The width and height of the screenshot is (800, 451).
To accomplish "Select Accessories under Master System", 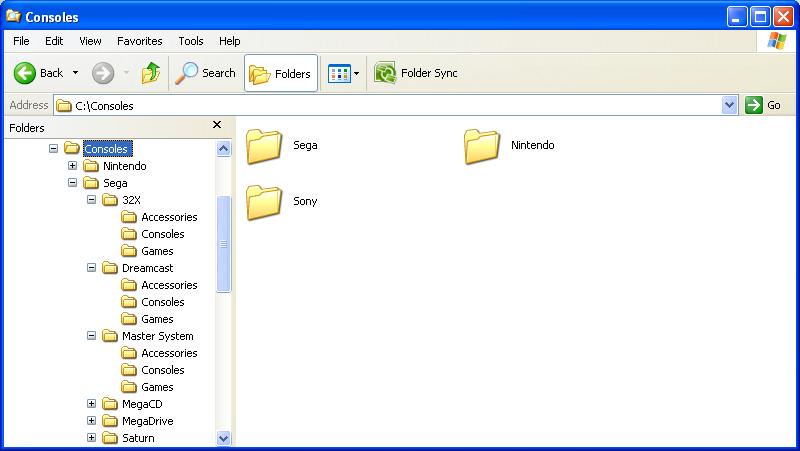I will tap(169, 353).
